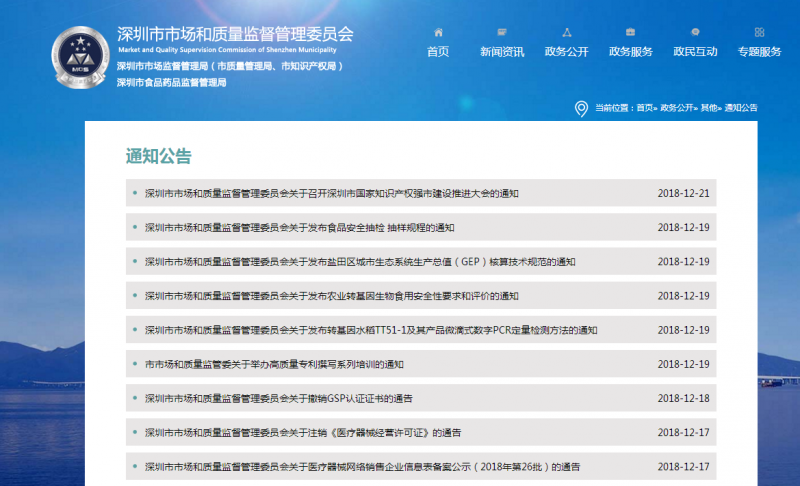Open the 政务服务 navigation menu item
This screenshot has width=800, height=486.
630,52
